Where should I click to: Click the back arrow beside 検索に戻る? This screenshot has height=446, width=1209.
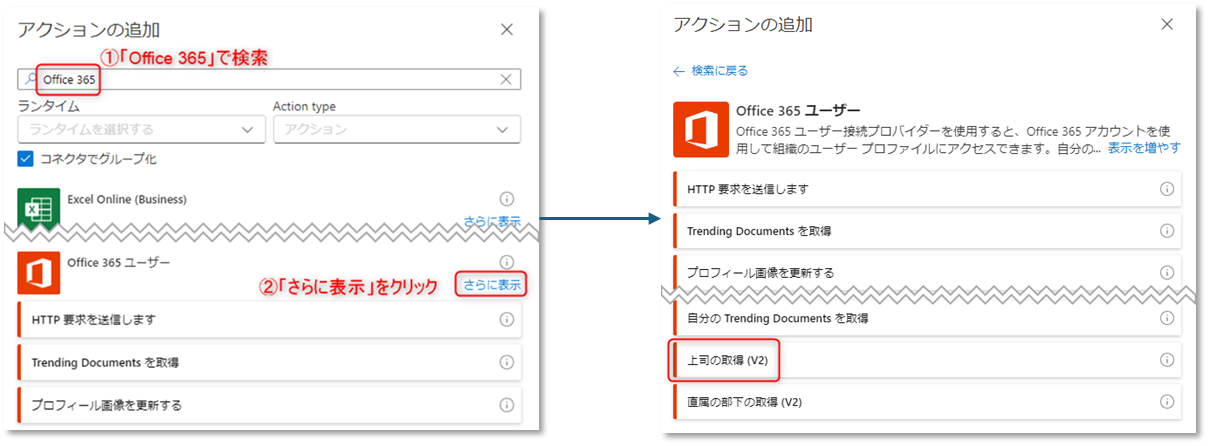[679, 71]
